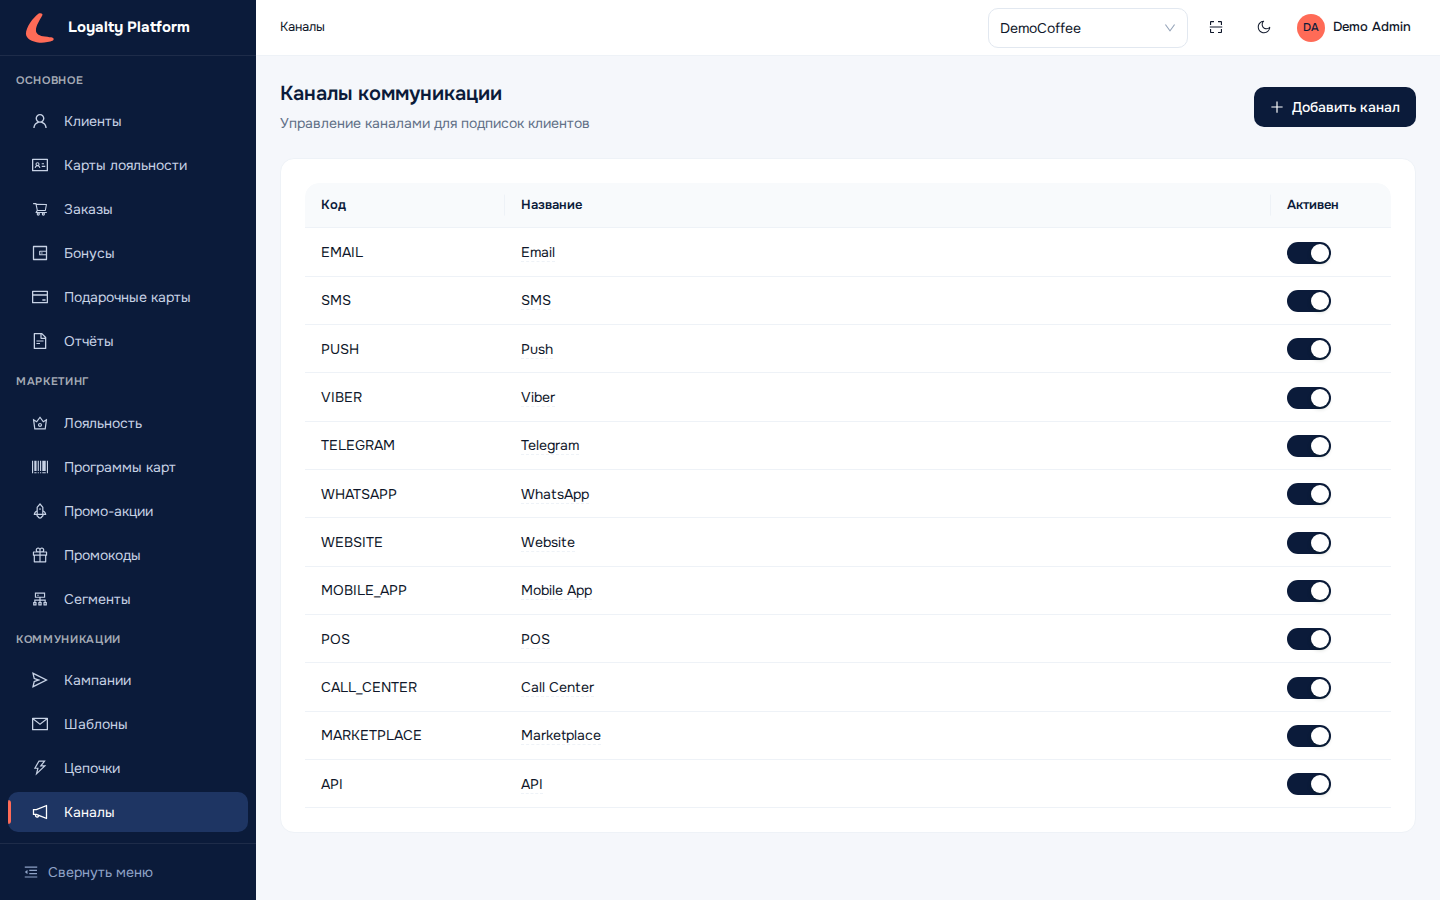Click the Заказы shopping cart icon
1440x900 pixels.
[40, 209]
